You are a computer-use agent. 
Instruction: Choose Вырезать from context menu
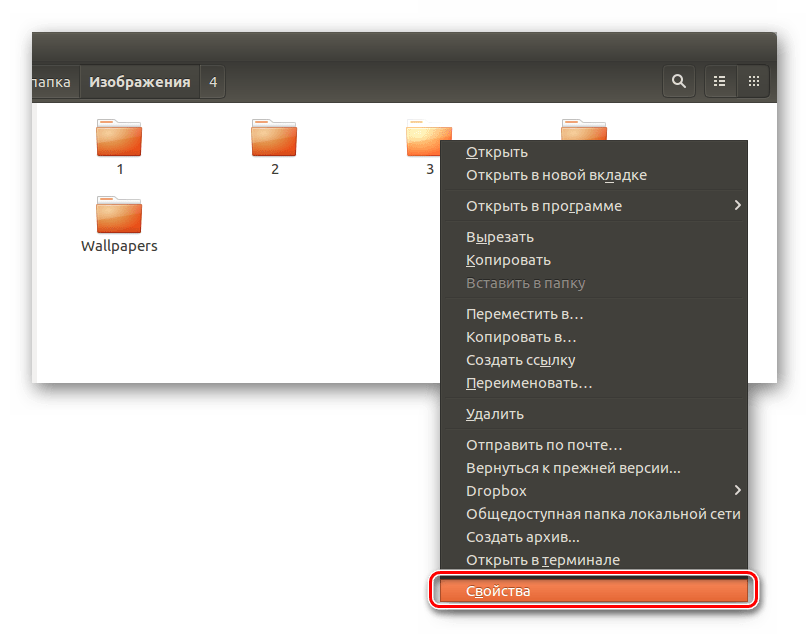[500, 237]
